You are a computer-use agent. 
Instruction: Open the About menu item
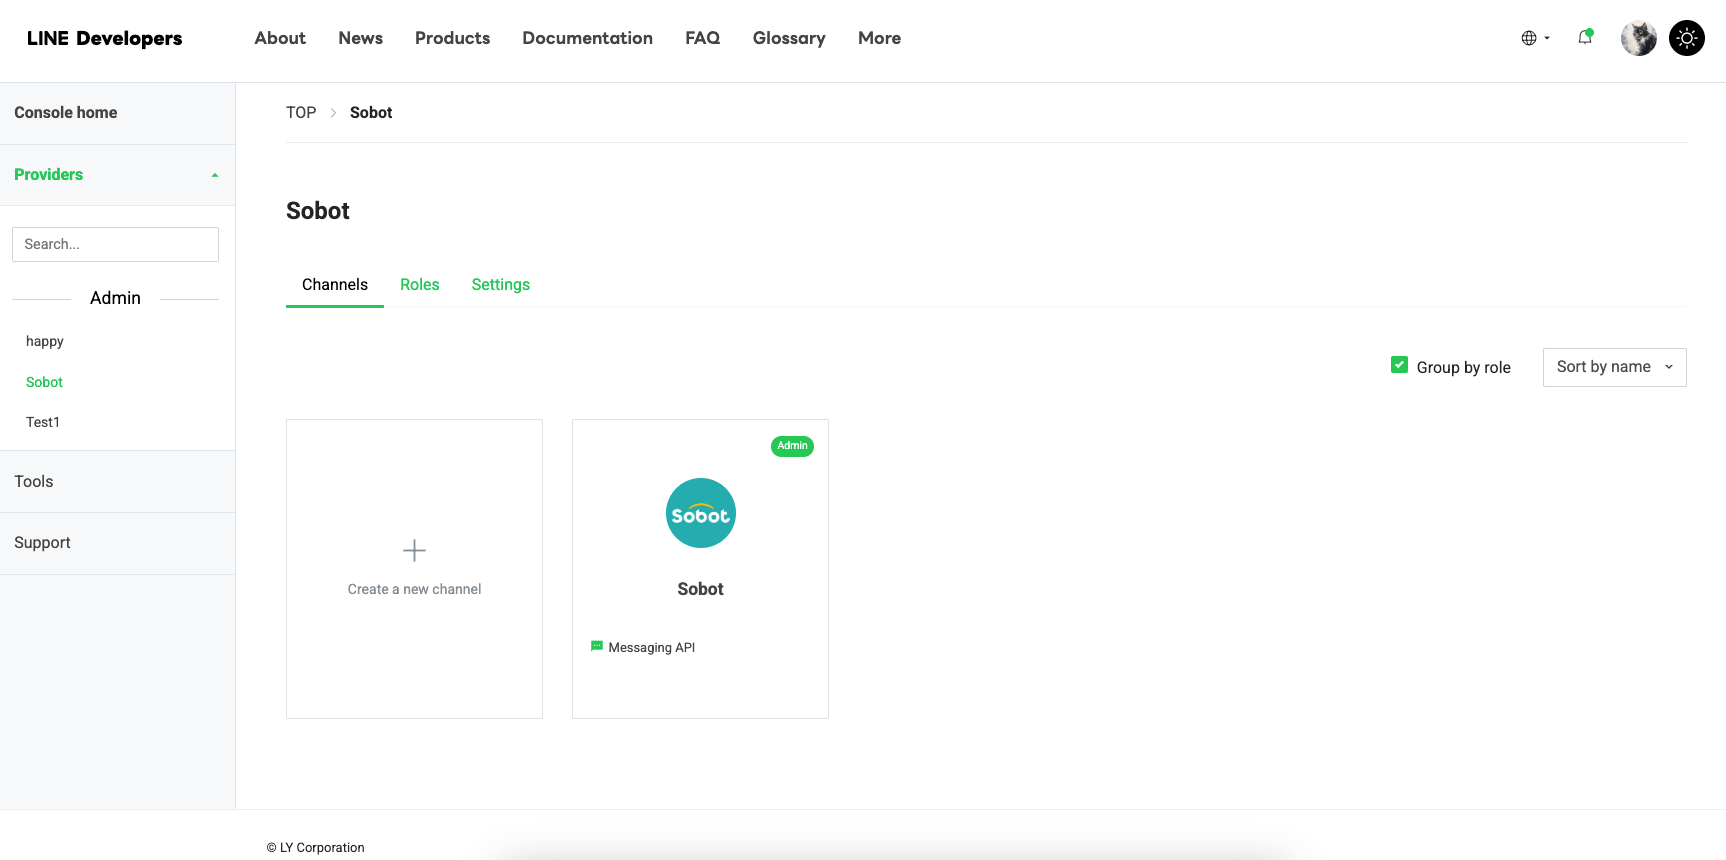click(x=280, y=38)
